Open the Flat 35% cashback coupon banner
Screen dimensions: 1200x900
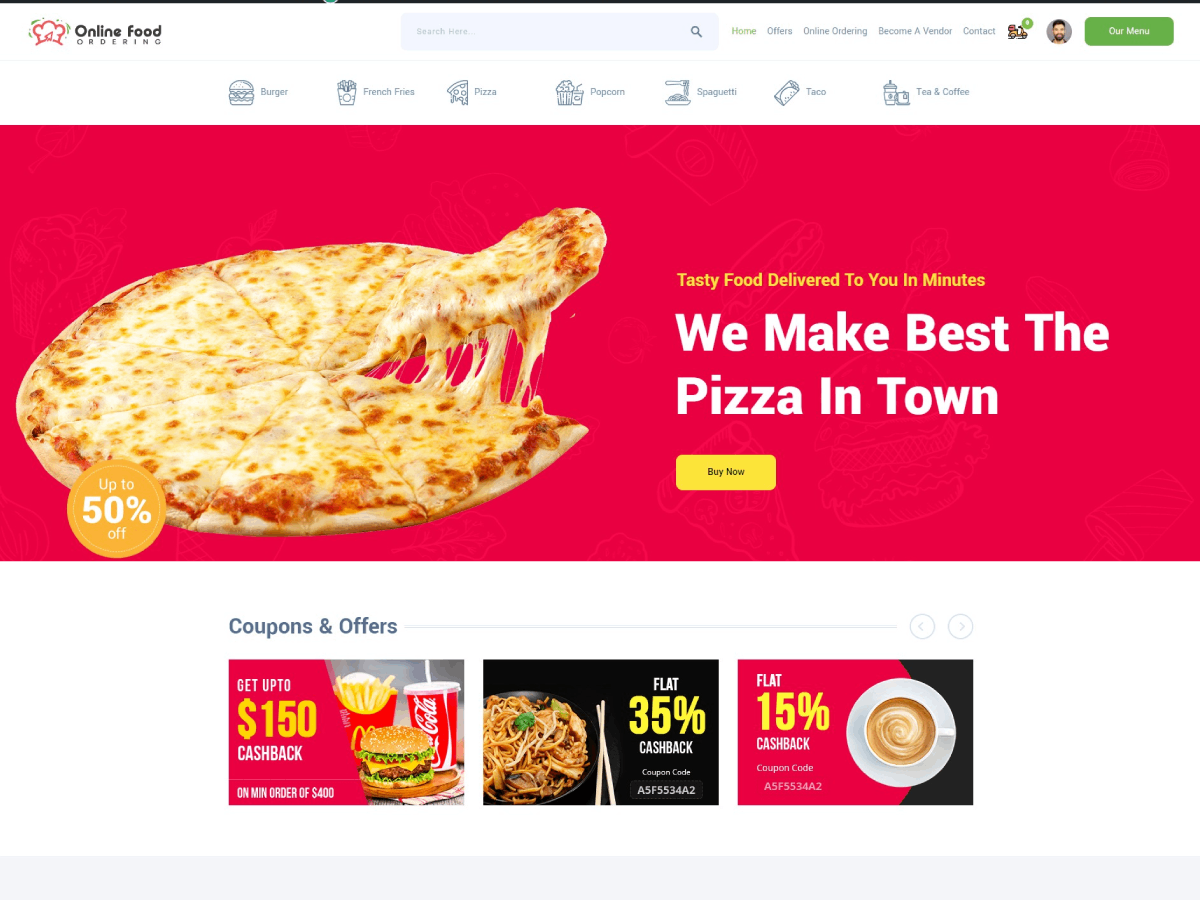(601, 732)
